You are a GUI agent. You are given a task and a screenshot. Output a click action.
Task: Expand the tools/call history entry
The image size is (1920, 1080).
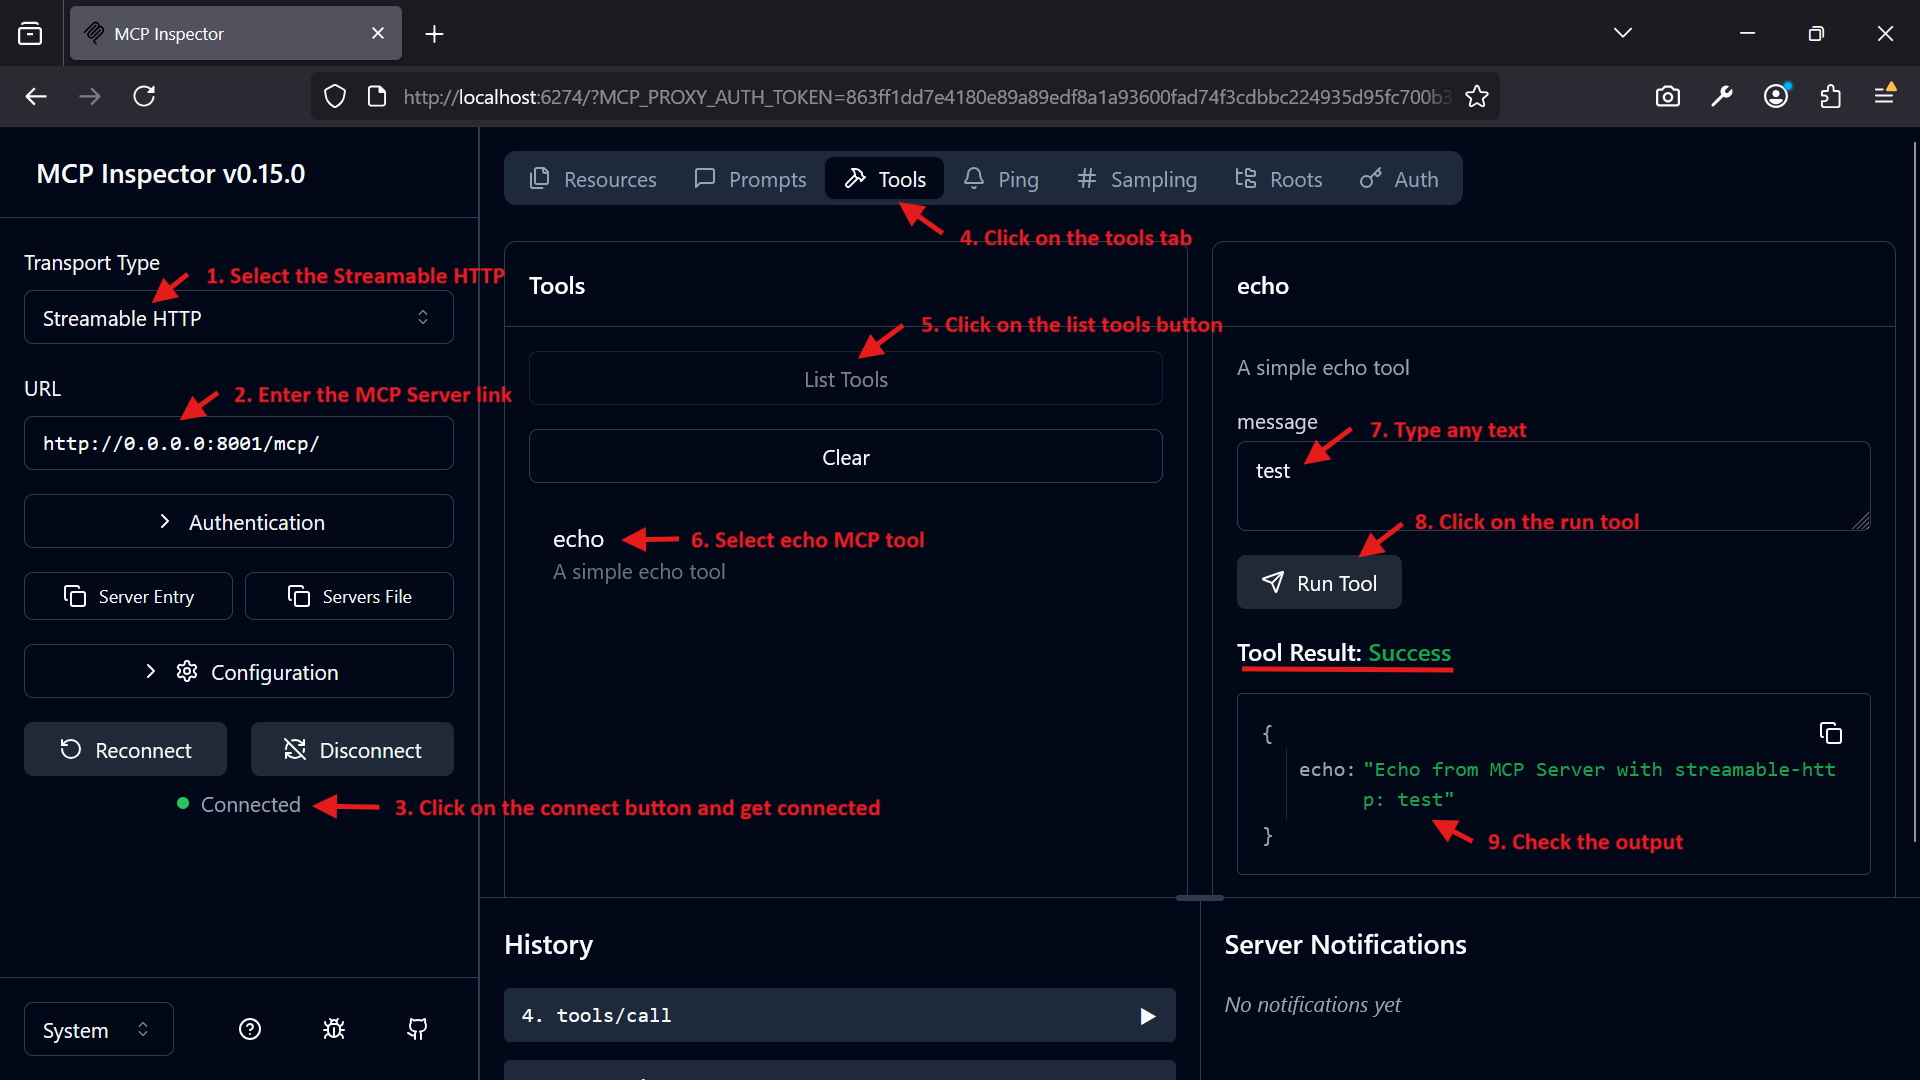pyautogui.click(x=840, y=1015)
